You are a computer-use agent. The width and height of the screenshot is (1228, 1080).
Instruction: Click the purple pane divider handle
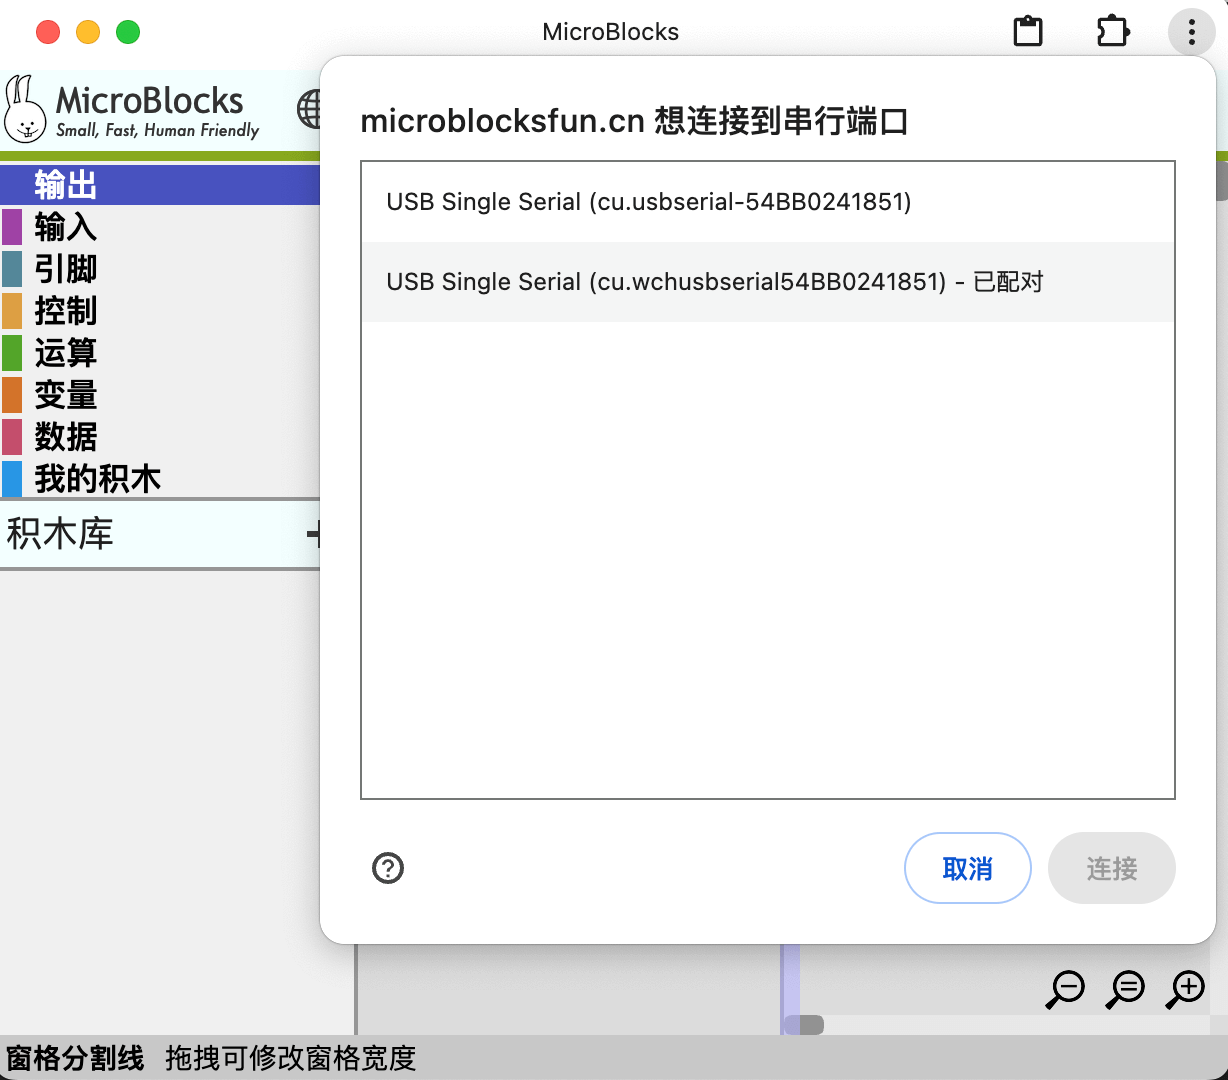(x=790, y=988)
